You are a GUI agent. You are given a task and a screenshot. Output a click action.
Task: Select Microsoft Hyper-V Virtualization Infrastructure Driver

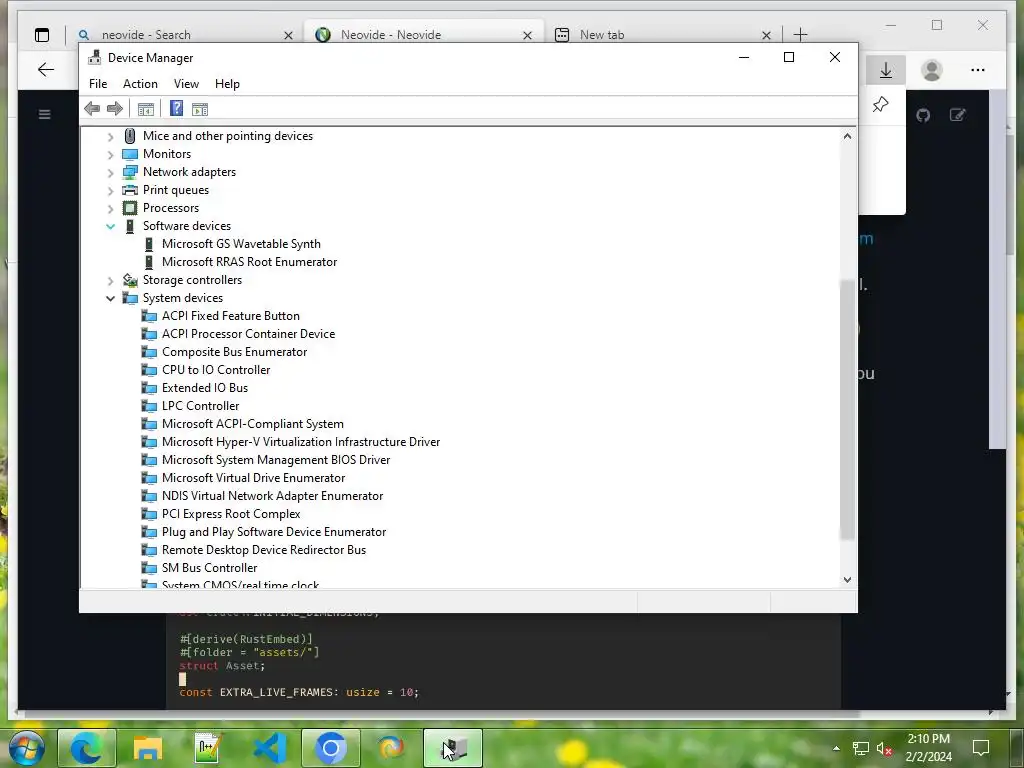[x=301, y=442]
